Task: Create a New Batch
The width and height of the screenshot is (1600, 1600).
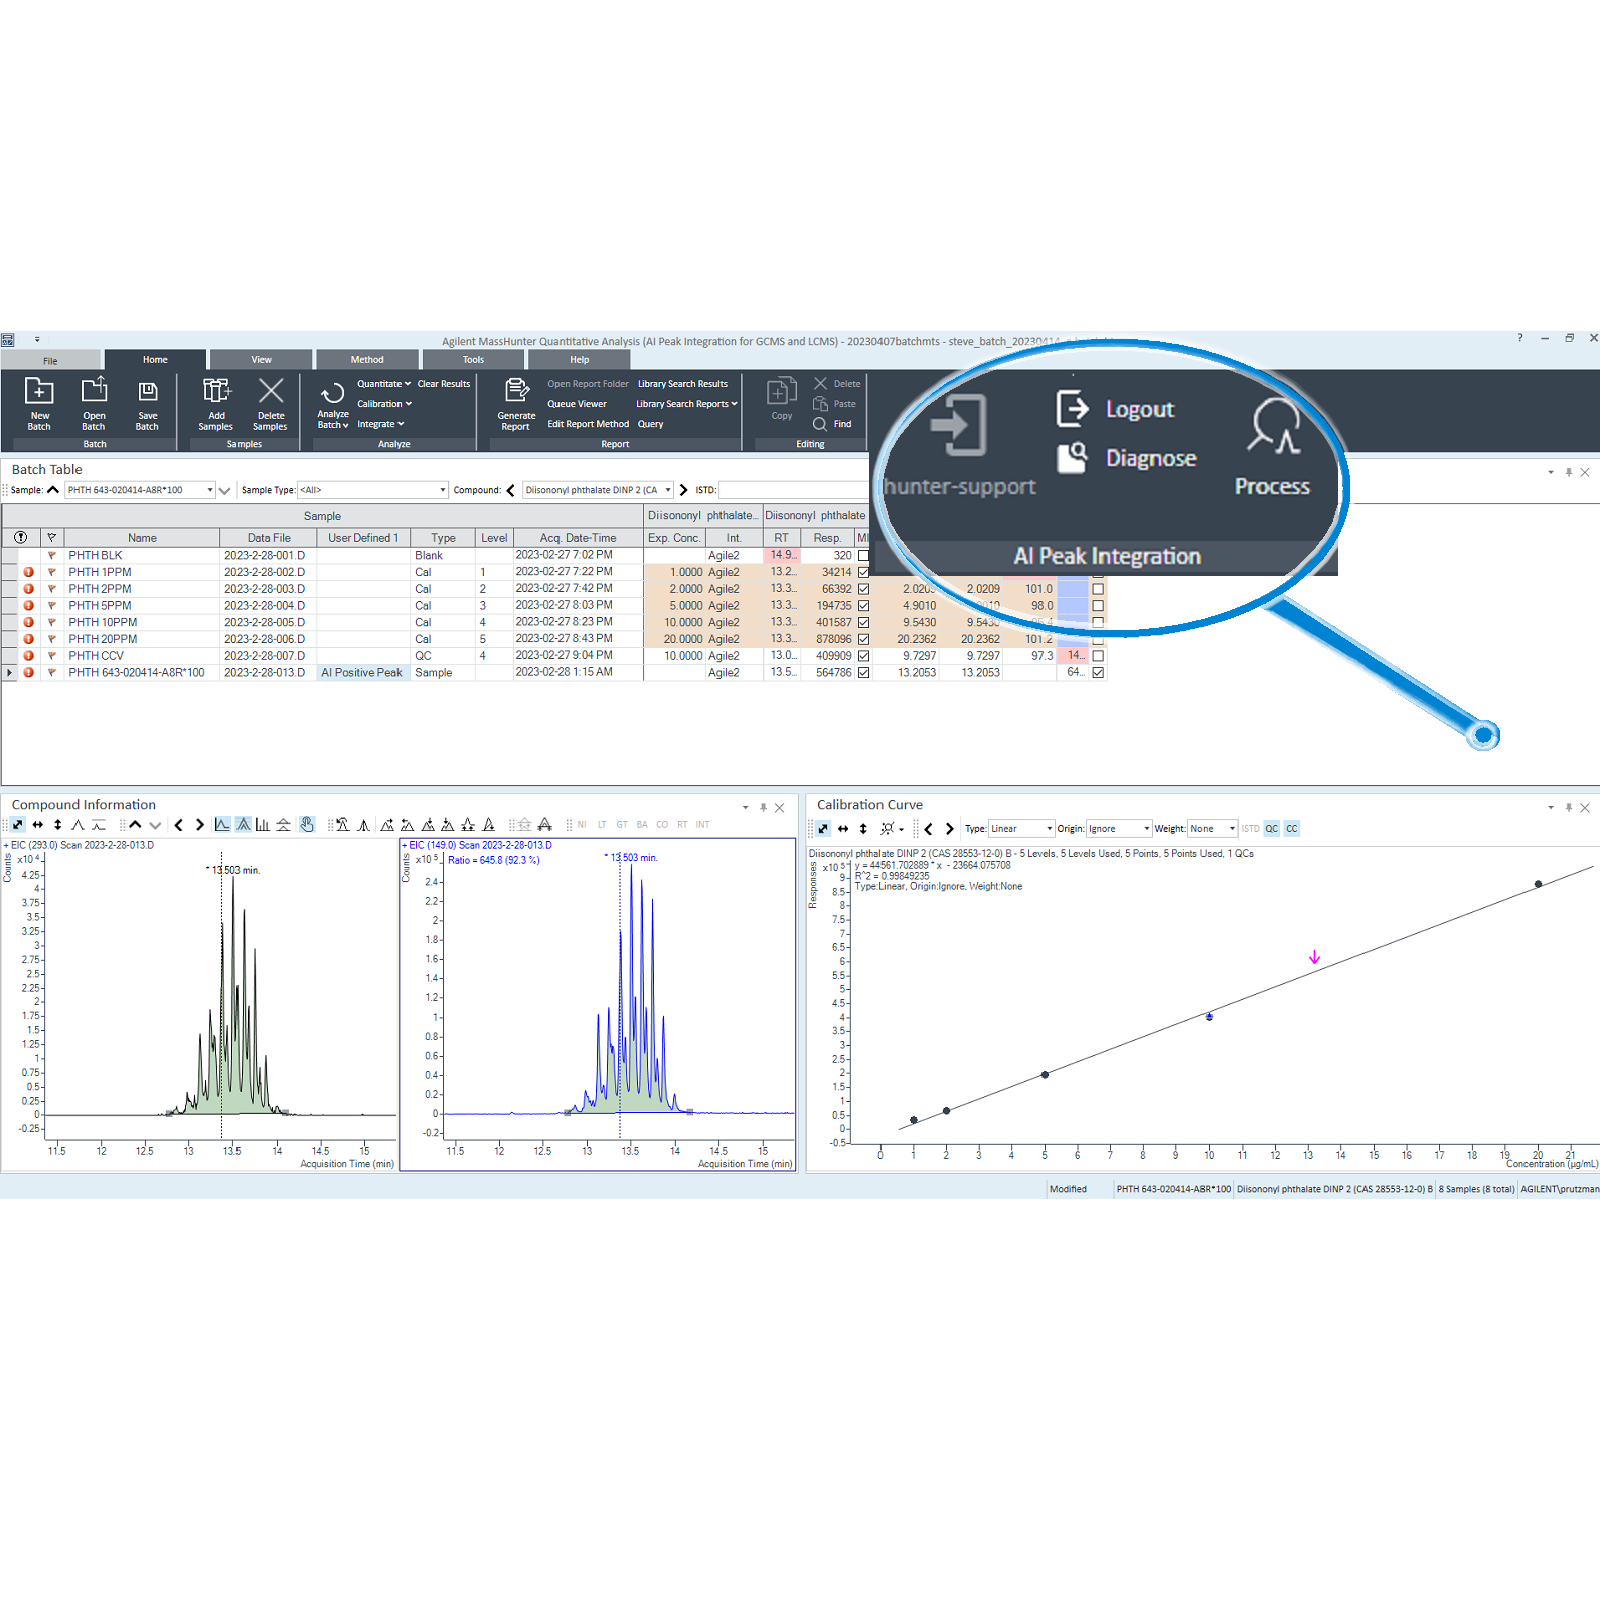Action: point(39,403)
